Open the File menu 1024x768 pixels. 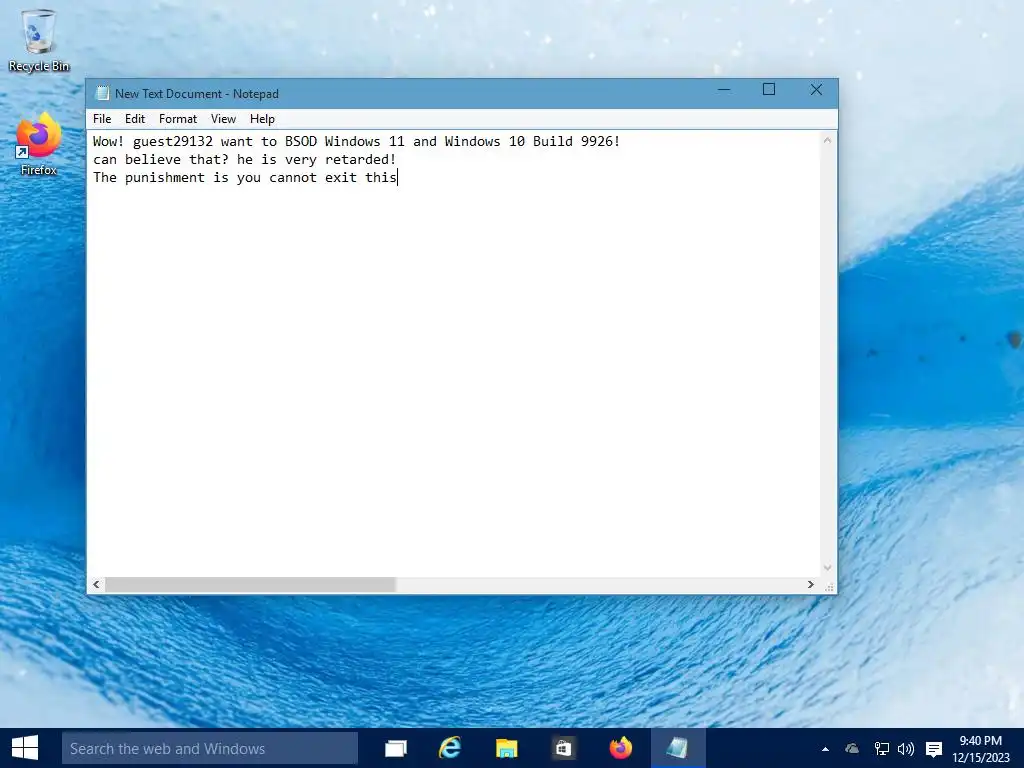pos(102,119)
